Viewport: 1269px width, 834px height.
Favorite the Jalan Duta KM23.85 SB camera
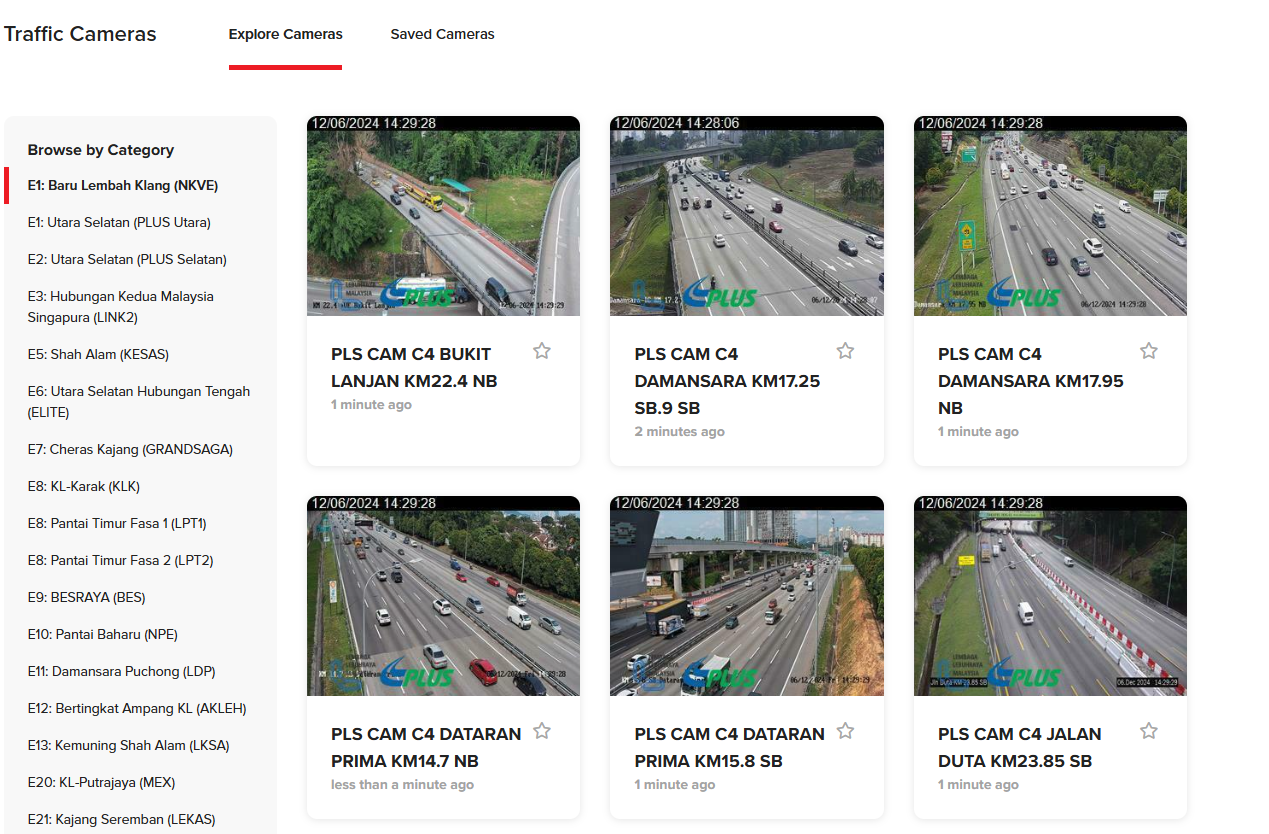point(1148,731)
